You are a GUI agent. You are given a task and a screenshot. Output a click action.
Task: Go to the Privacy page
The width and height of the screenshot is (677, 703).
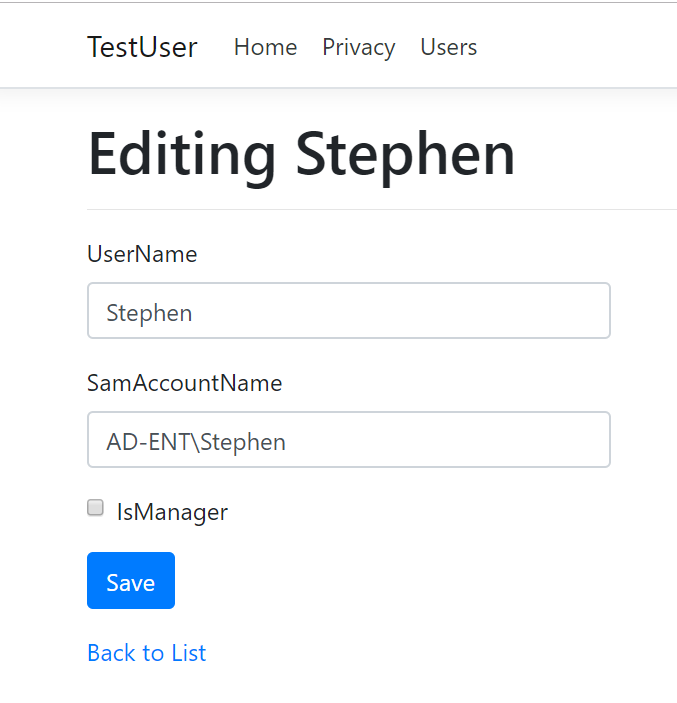[359, 48]
